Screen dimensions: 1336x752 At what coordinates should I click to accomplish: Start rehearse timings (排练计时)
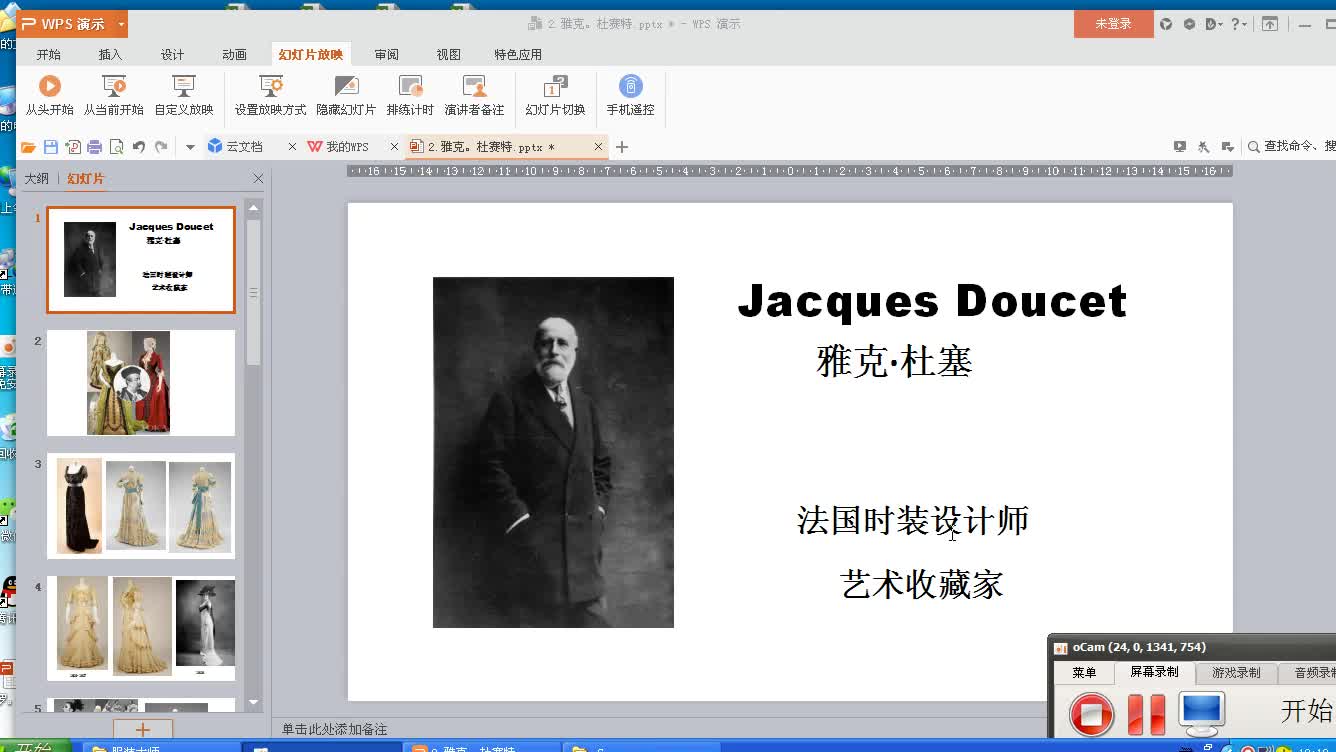tap(410, 96)
